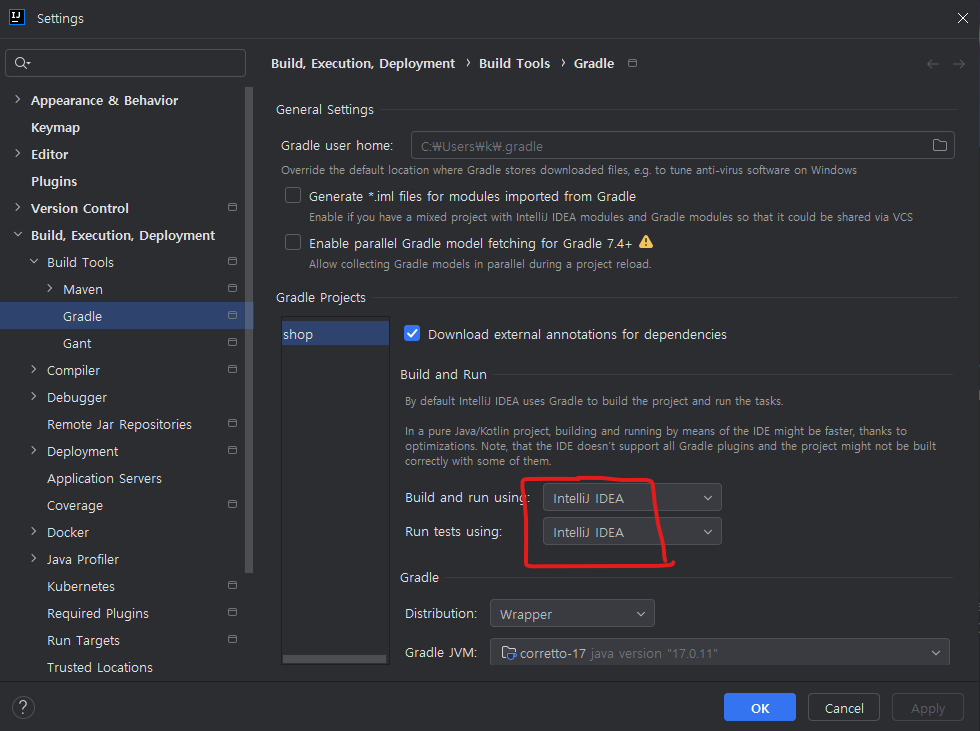
Task: Navigate to Build Tools via the breadcrumb
Action: (x=514, y=63)
